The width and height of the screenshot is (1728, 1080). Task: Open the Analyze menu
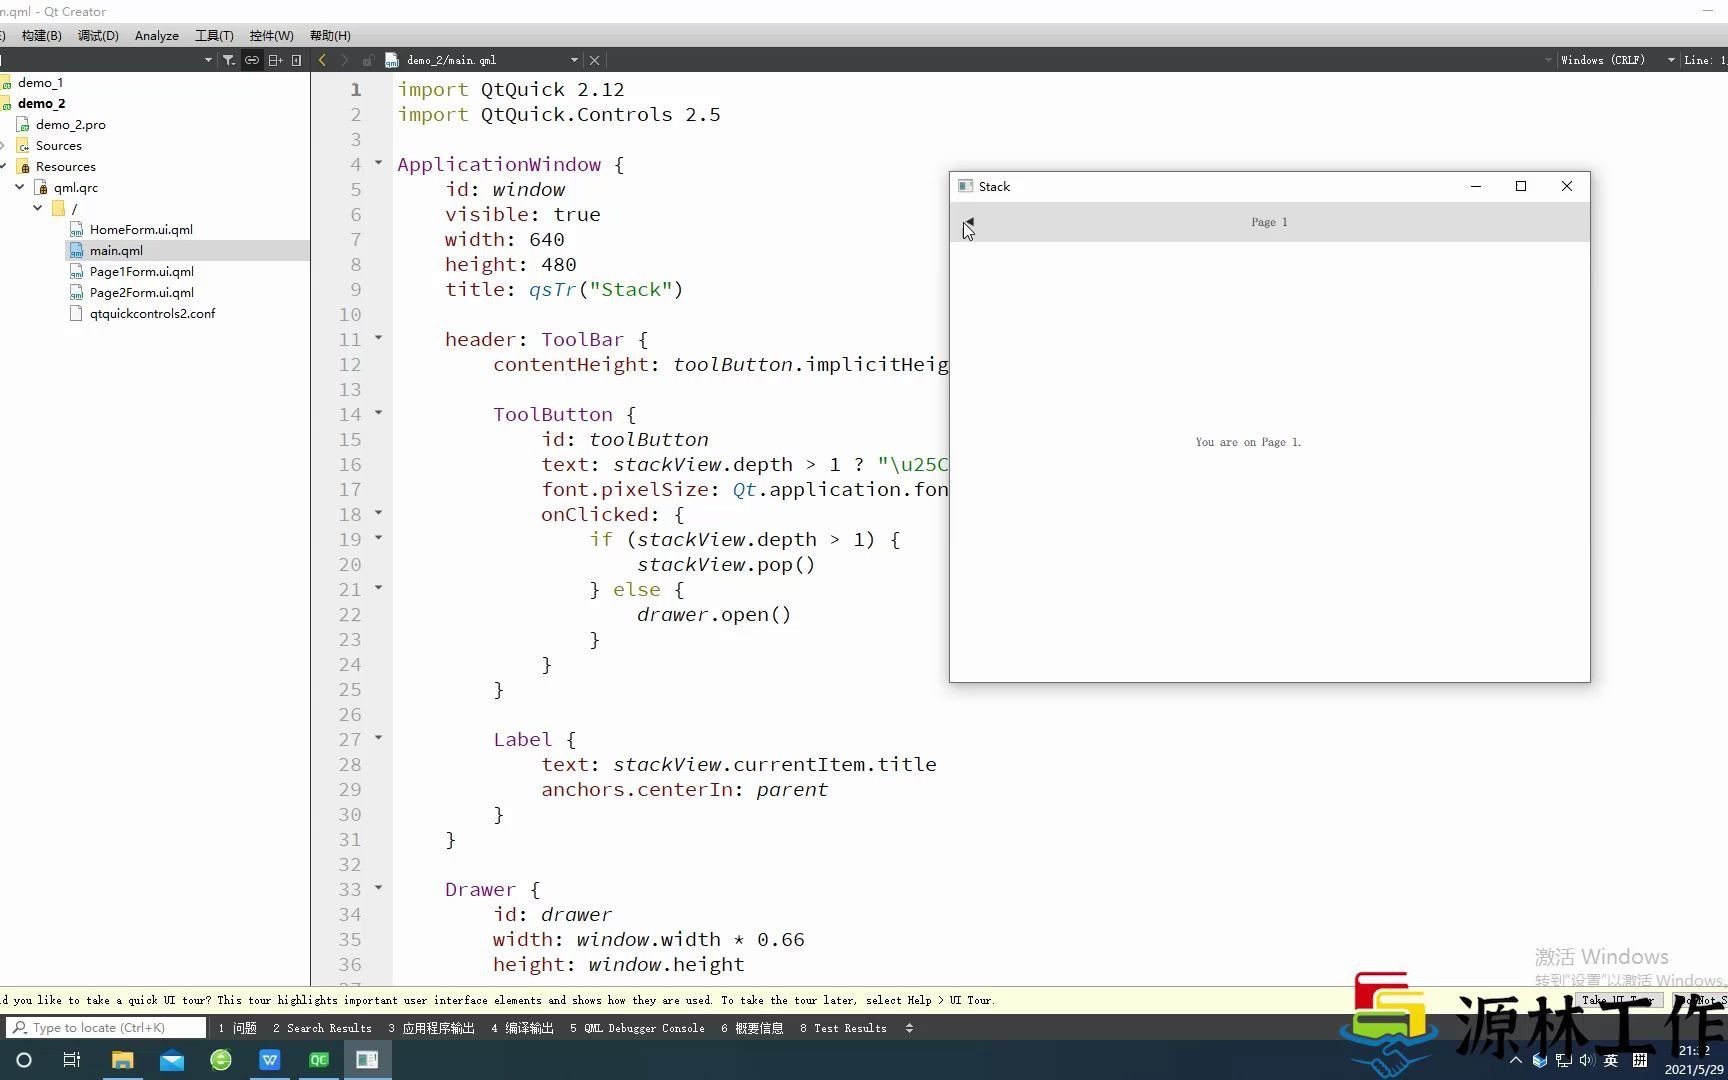pyautogui.click(x=157, y=35)
